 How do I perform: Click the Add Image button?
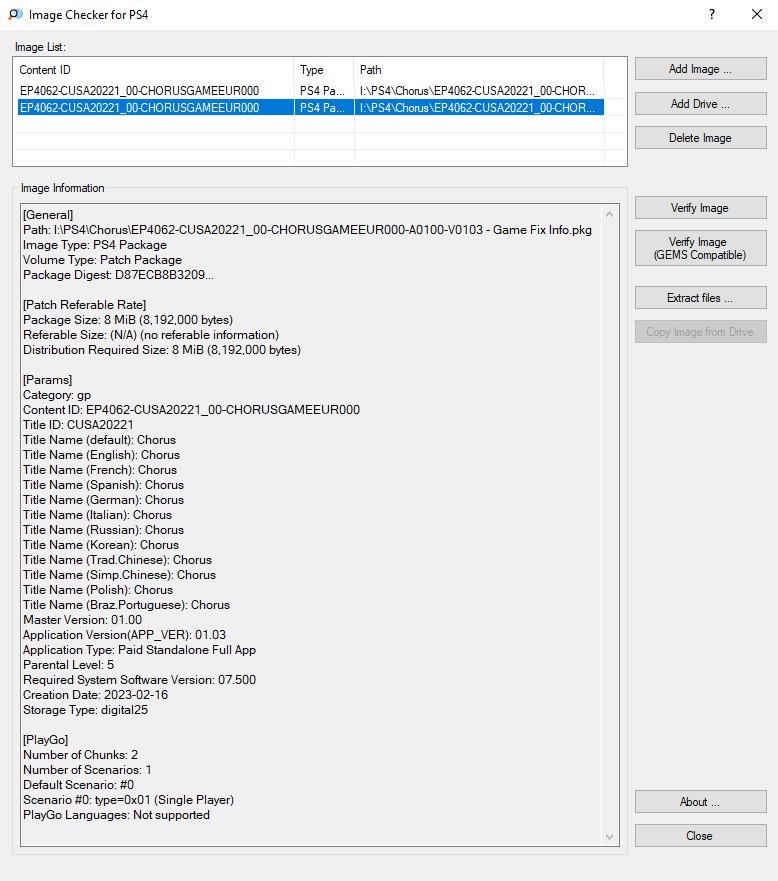coord(700,69)
